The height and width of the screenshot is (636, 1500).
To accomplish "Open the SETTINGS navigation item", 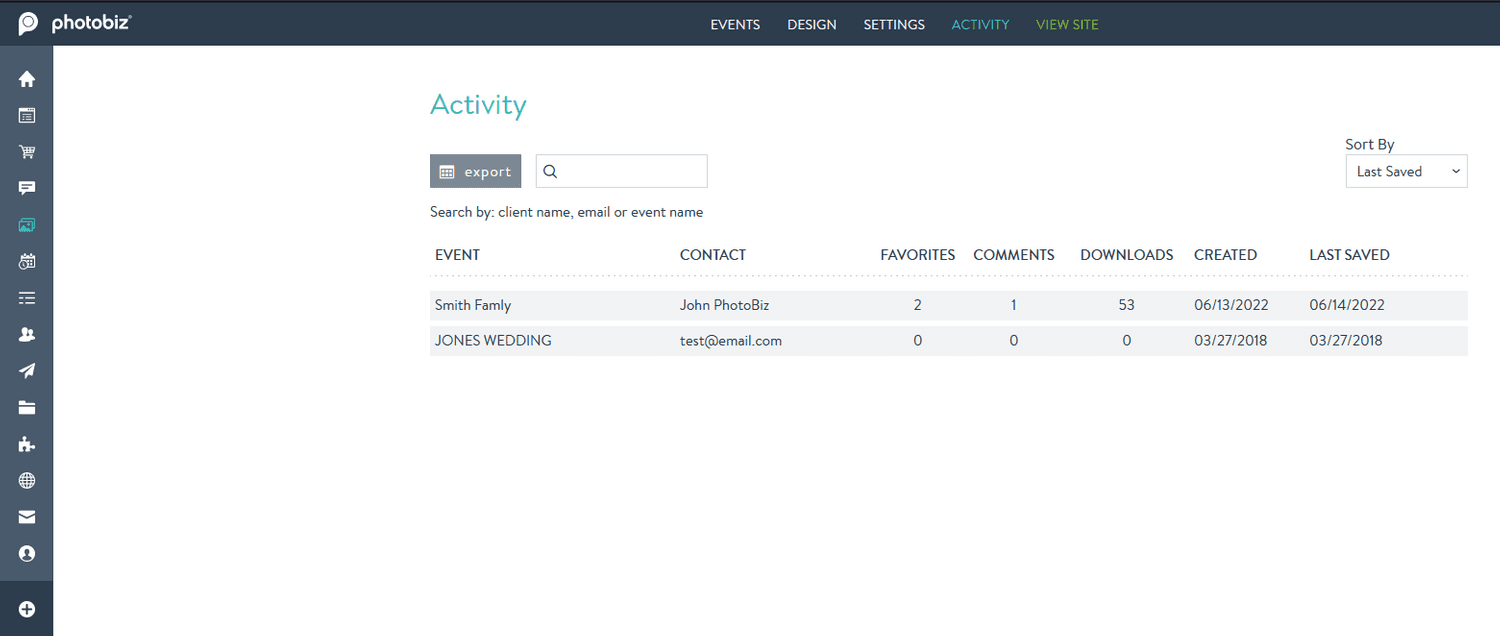I will pyautogui.click(x=893, y=24).
